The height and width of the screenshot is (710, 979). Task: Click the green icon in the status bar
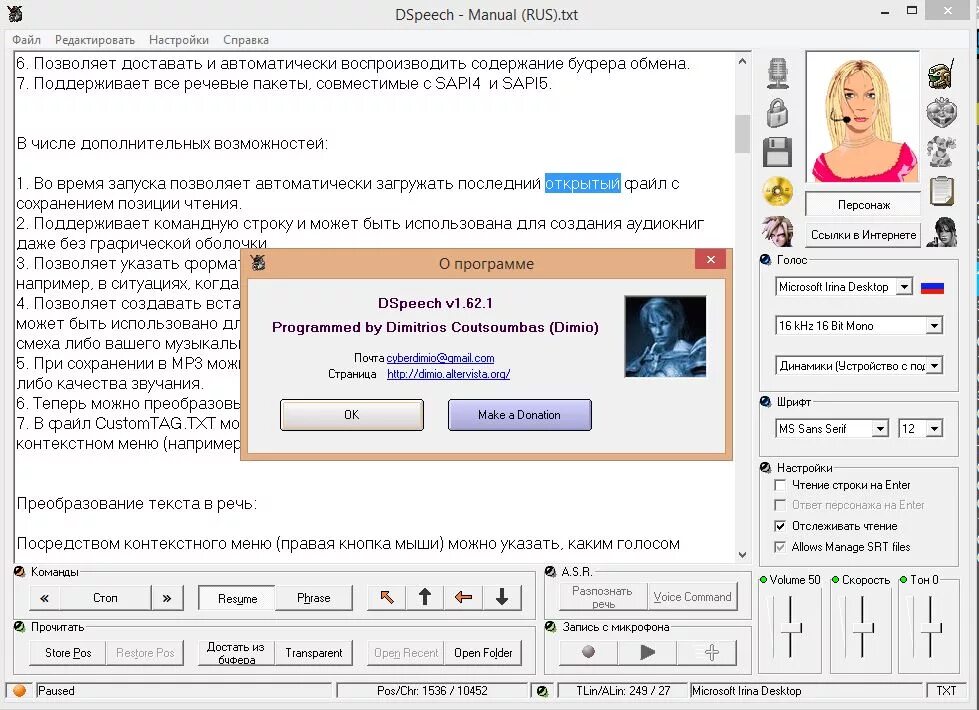[542, 691]
